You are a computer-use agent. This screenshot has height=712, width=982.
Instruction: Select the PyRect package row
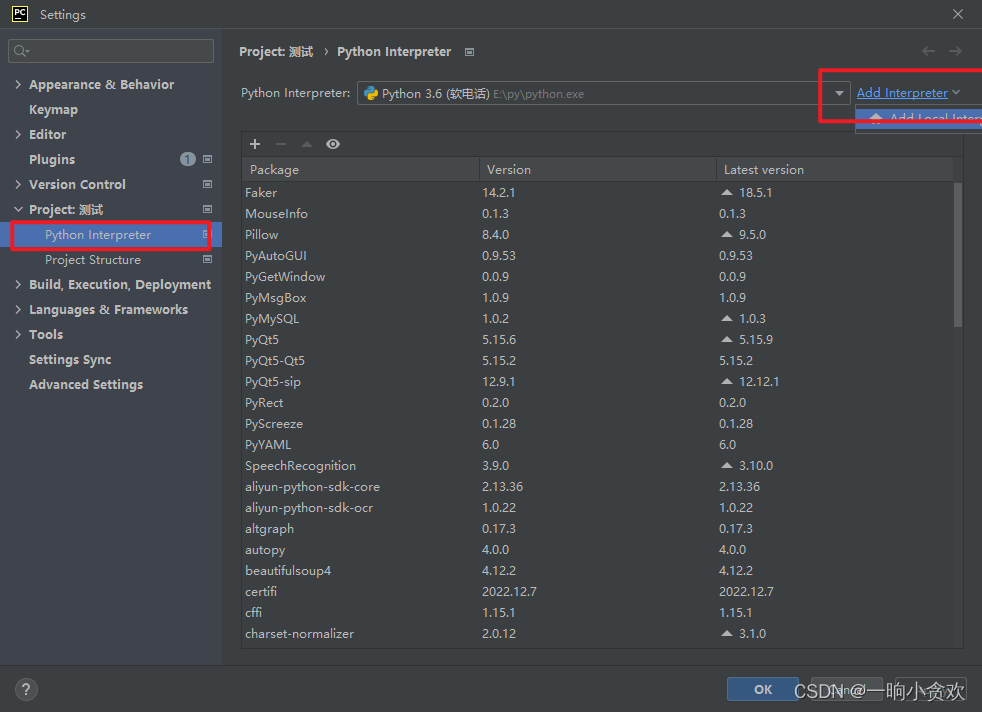[598, 403]
